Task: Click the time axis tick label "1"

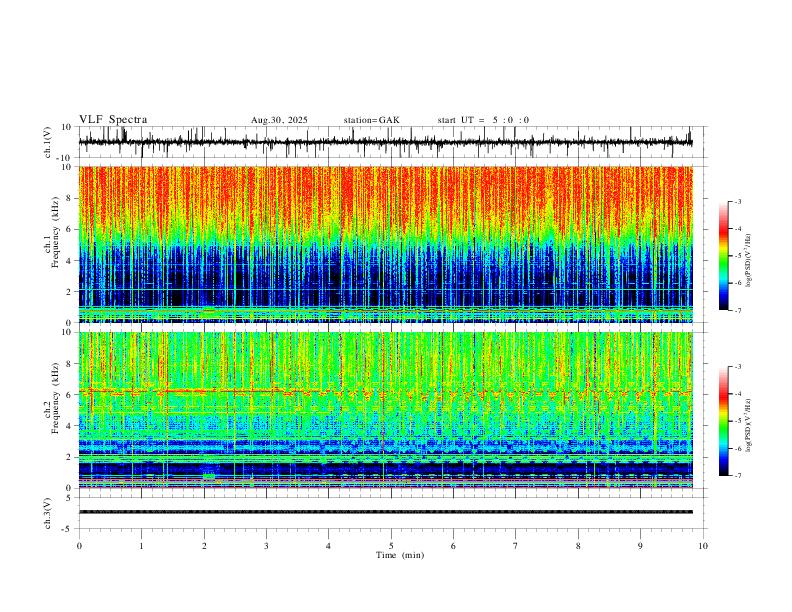Action: (141, 546)
